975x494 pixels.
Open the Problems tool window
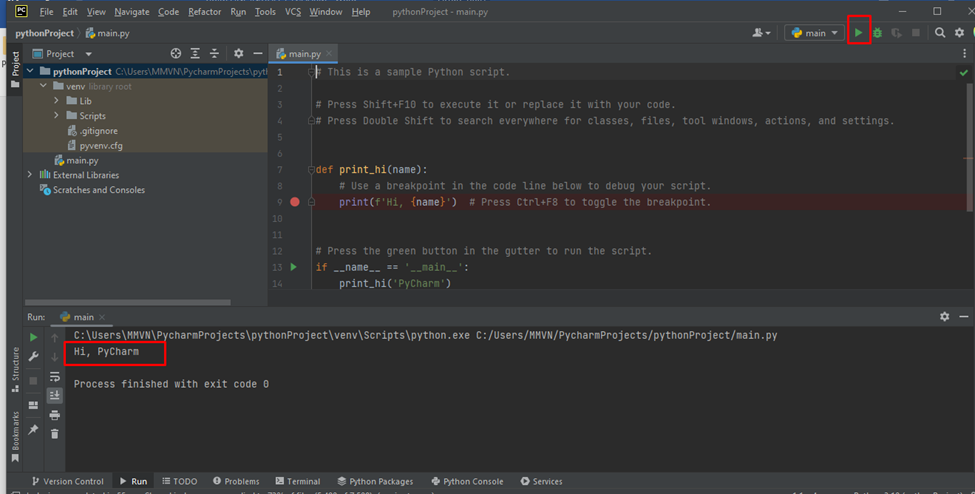[236, 481]
